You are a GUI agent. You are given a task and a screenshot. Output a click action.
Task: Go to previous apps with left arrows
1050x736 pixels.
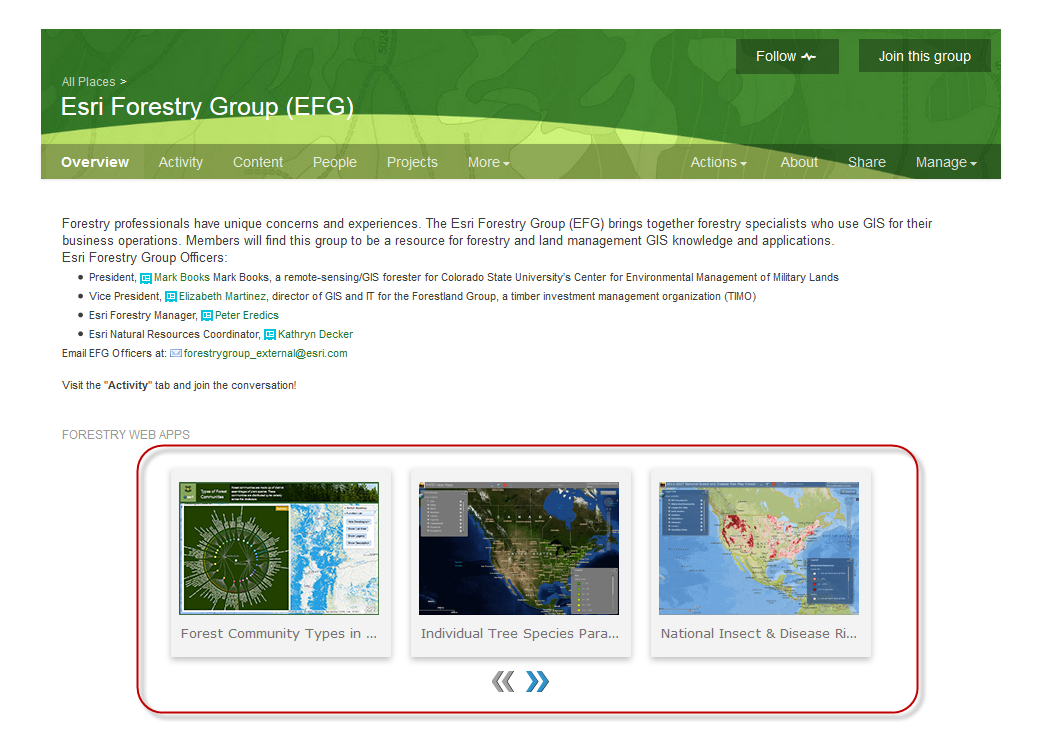tap(503, 682)
